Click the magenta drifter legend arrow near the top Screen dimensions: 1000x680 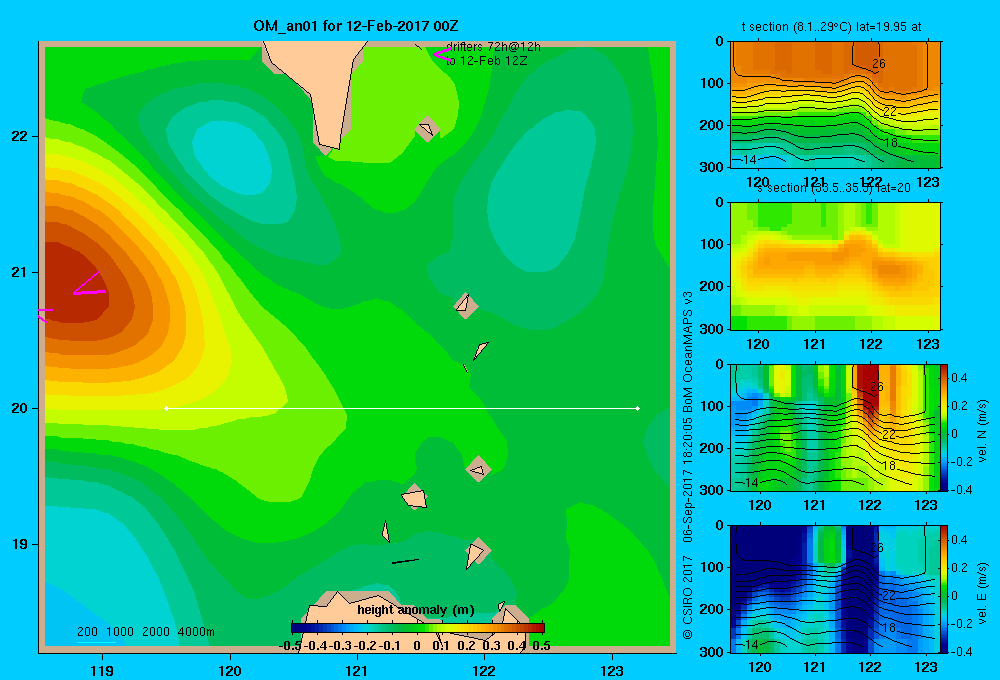(x=441, y=54)
